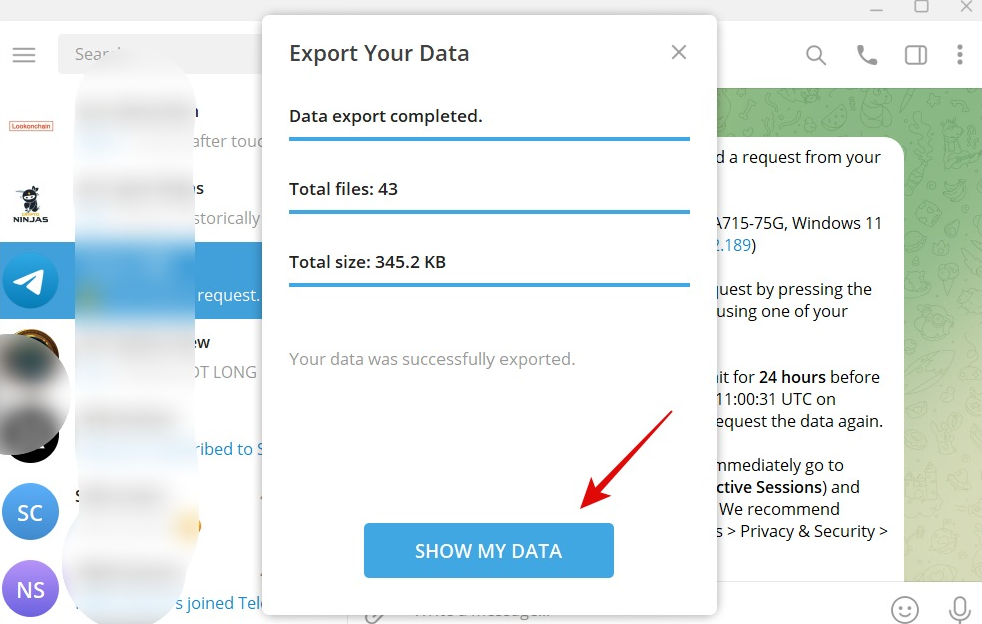The width and height of the screenshot is (982, 624).
Task: Open the three-dot more options menu
Action: coord(959,55)
